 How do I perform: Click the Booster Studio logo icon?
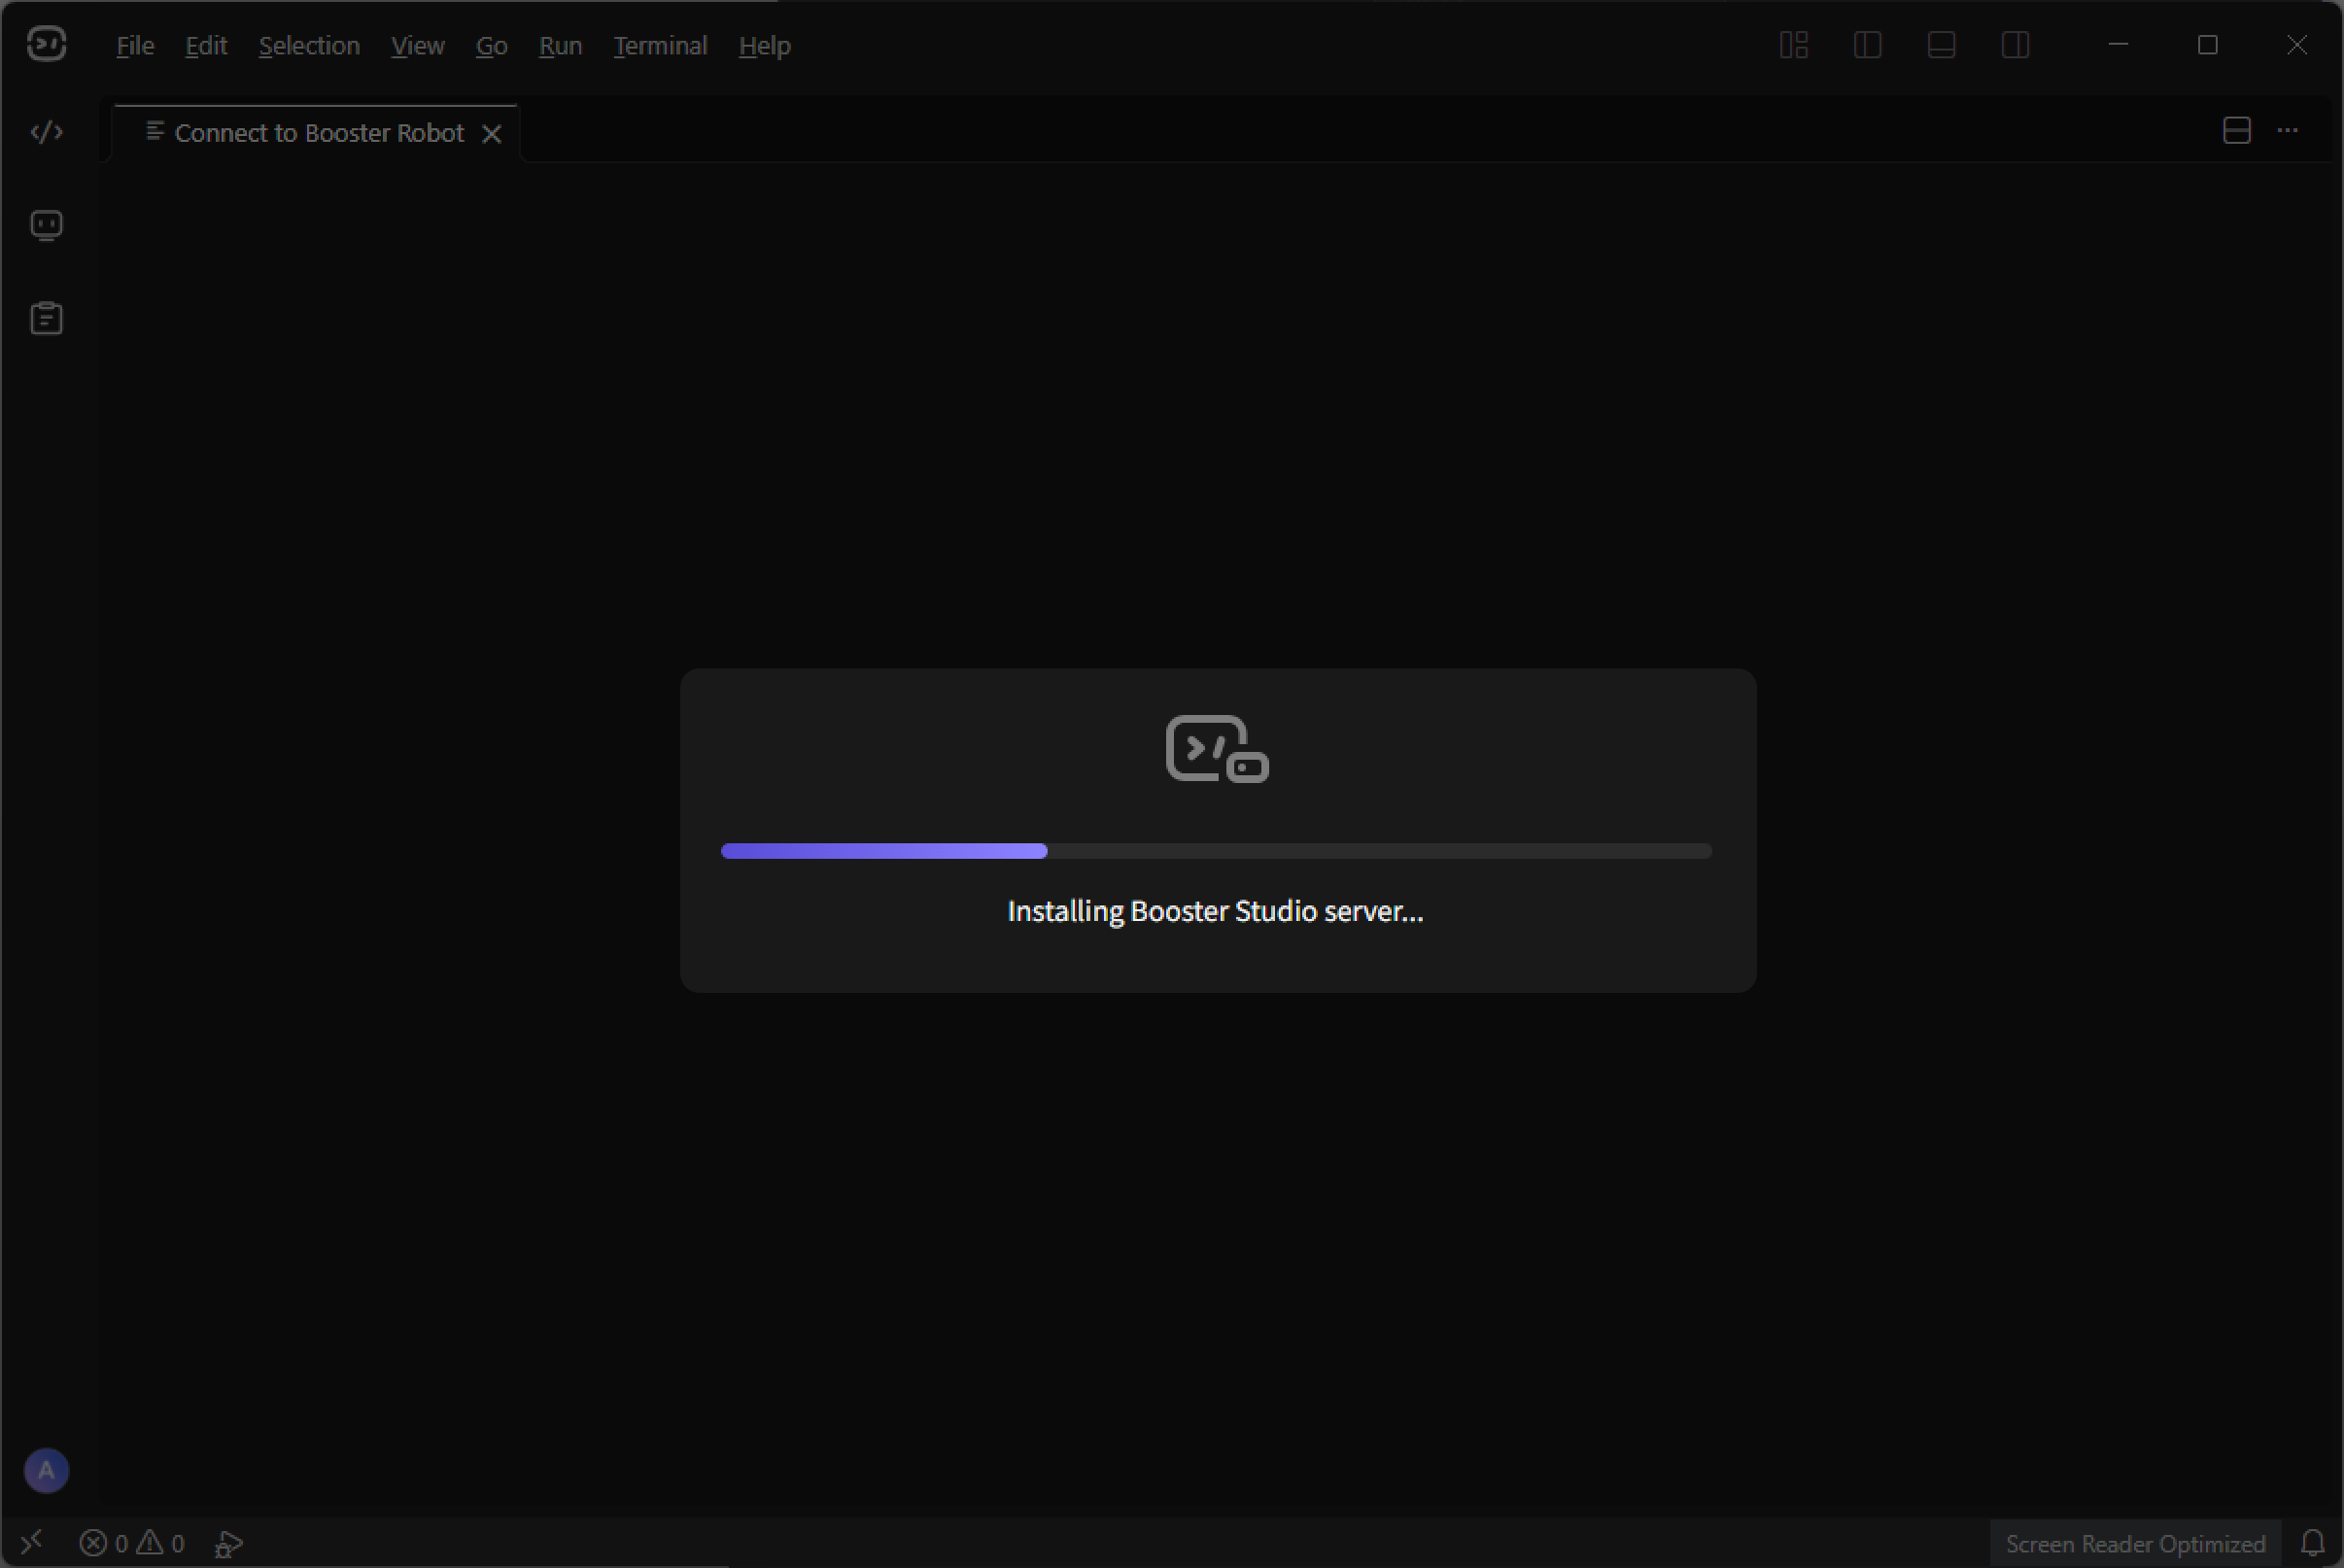point(46,44)
